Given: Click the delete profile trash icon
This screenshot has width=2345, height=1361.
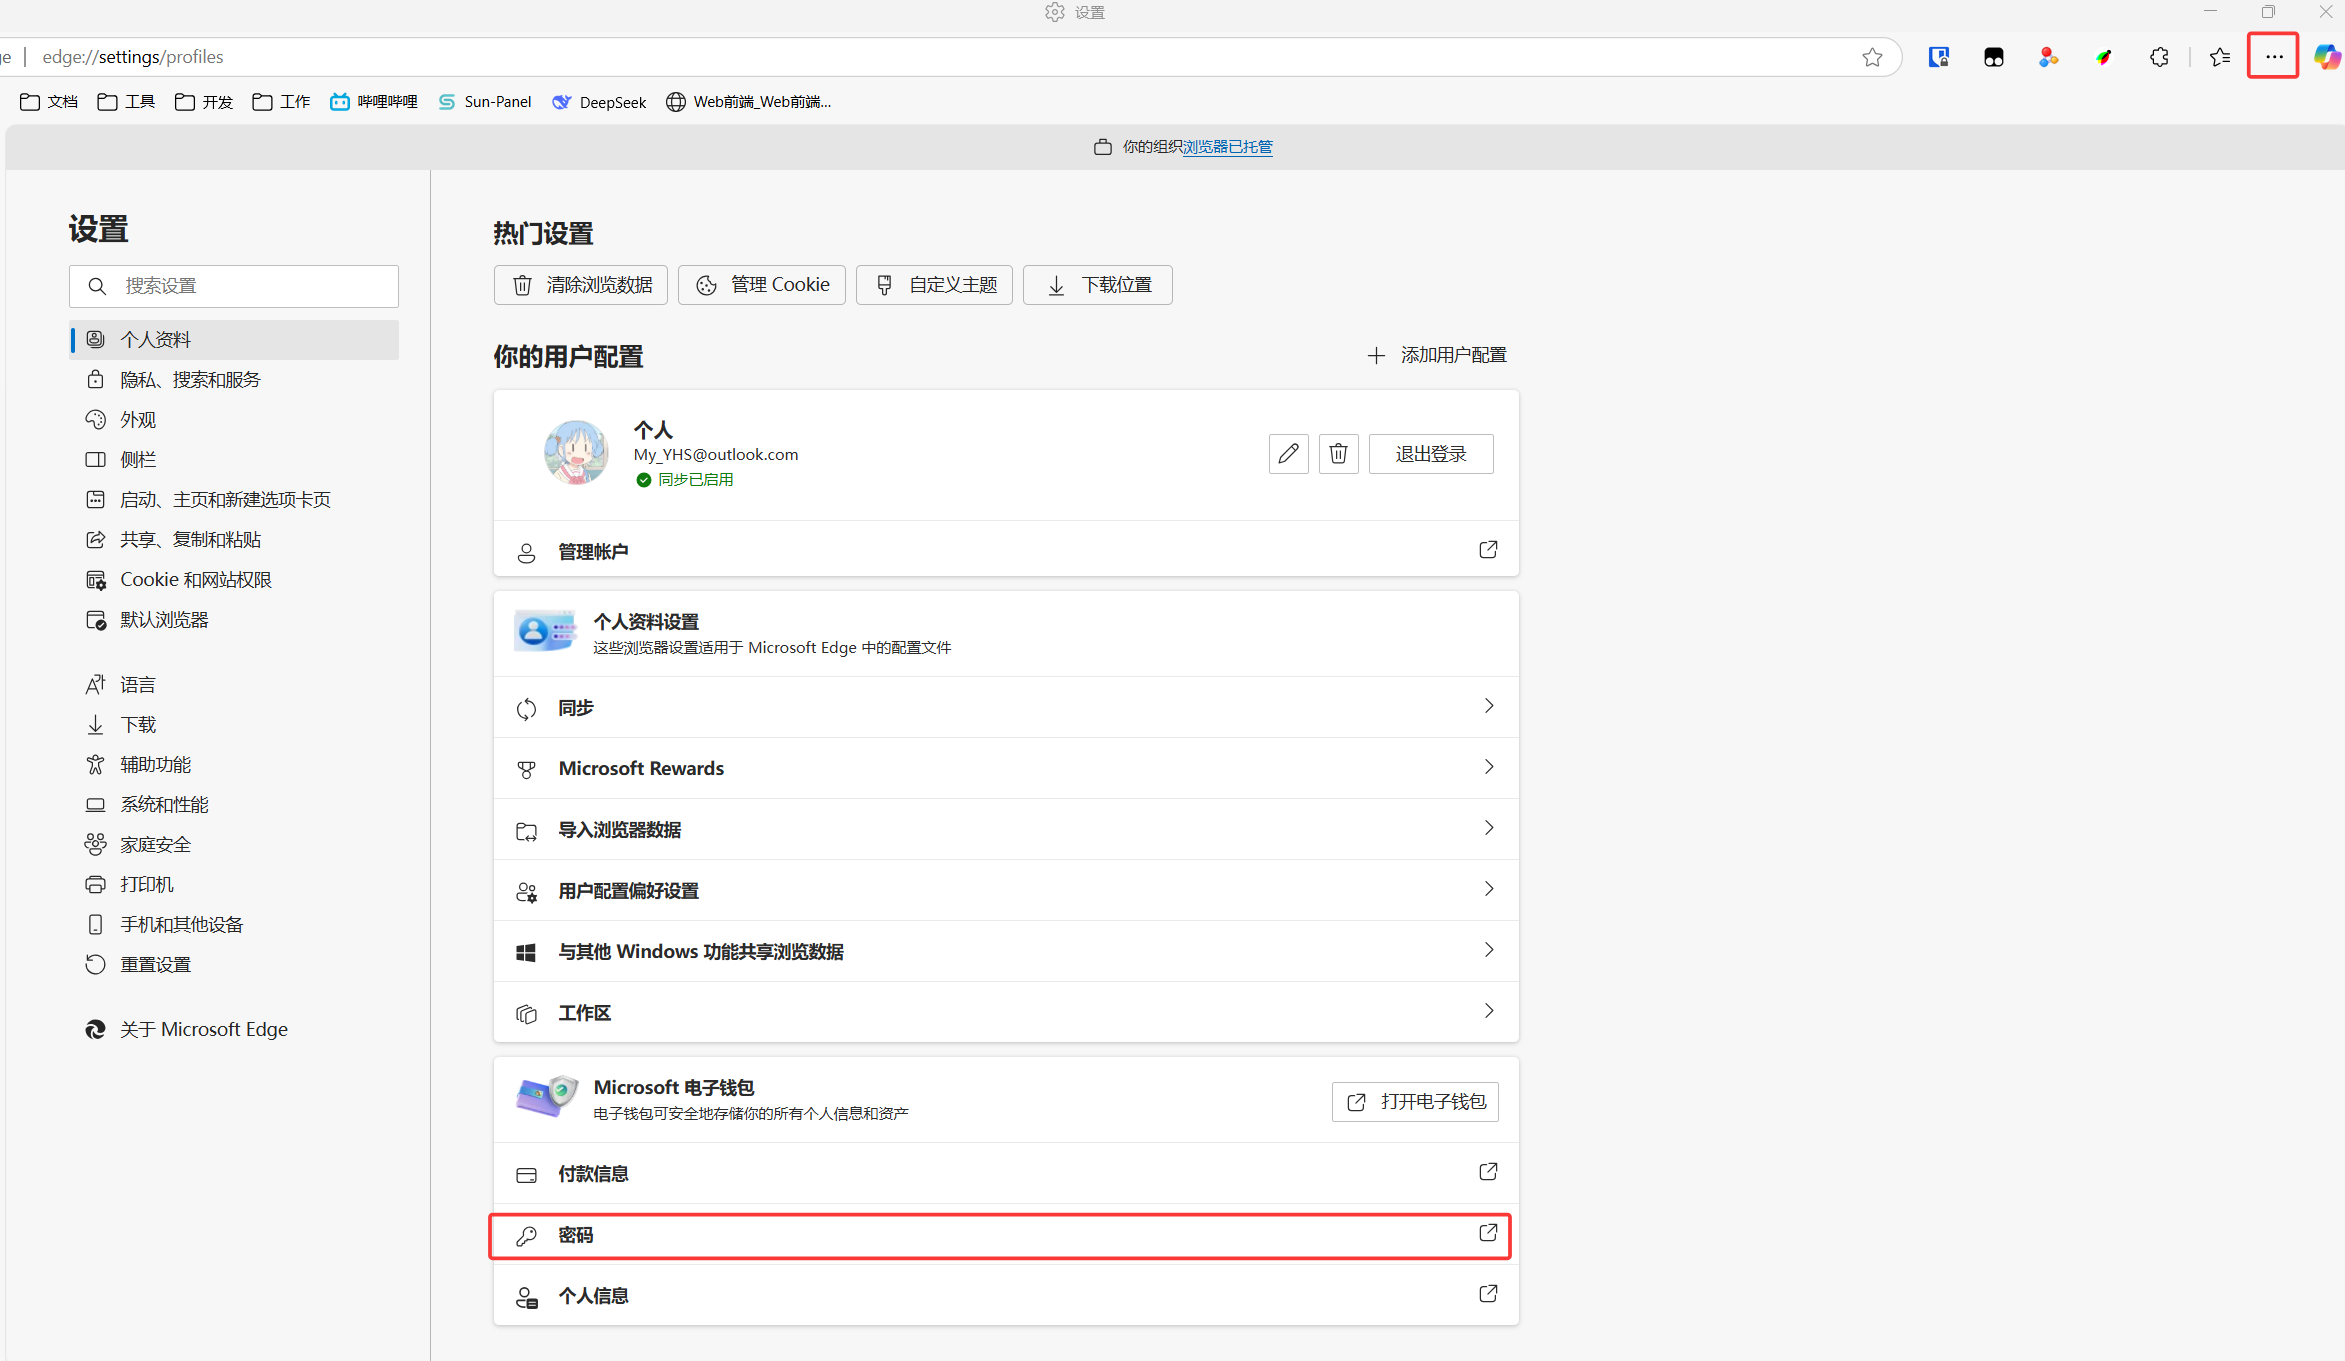Looking at the screenshot, I should 1338,454.
